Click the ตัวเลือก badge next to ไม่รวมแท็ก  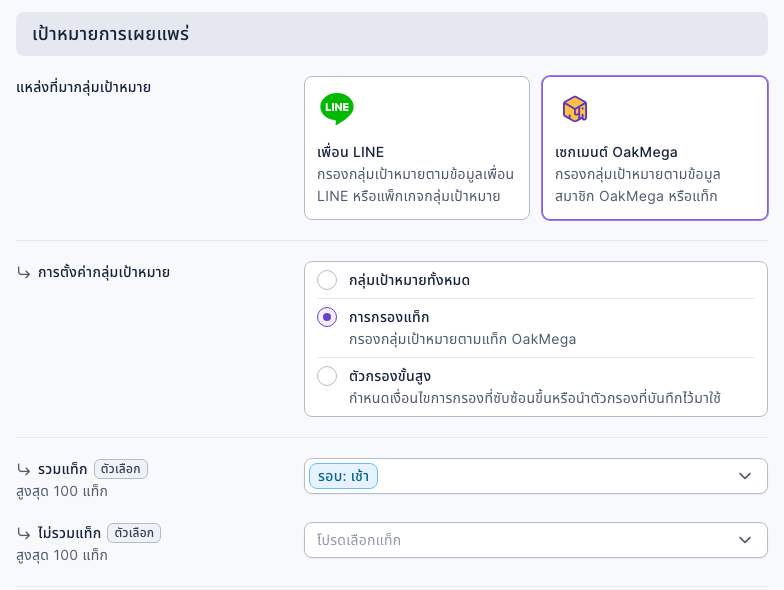point(134,533)
